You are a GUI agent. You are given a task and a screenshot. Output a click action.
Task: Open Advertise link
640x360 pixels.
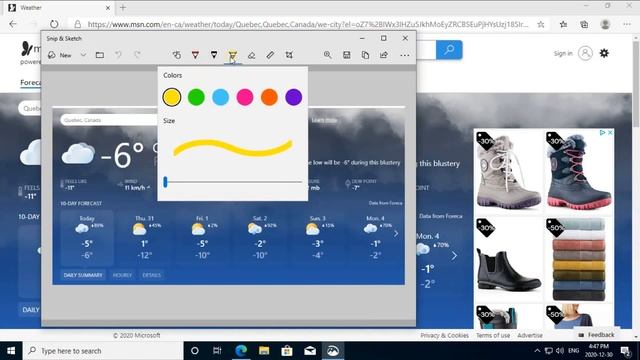[x=530, y=335]
